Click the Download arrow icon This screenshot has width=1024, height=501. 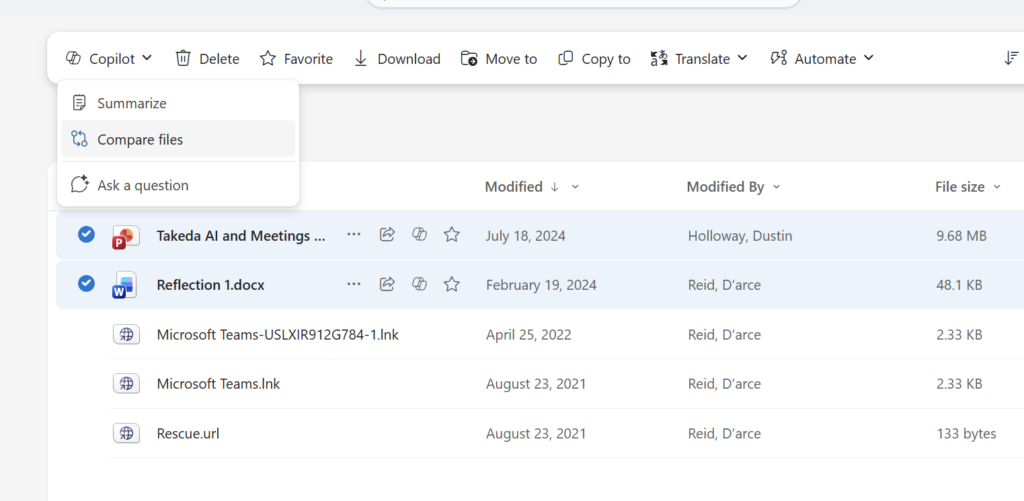(360, 59)
